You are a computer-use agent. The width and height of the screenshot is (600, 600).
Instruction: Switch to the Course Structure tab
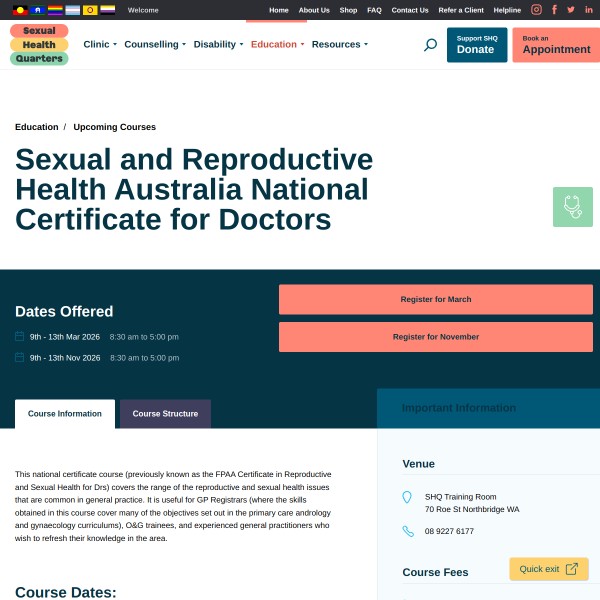(x=165, y=414)
